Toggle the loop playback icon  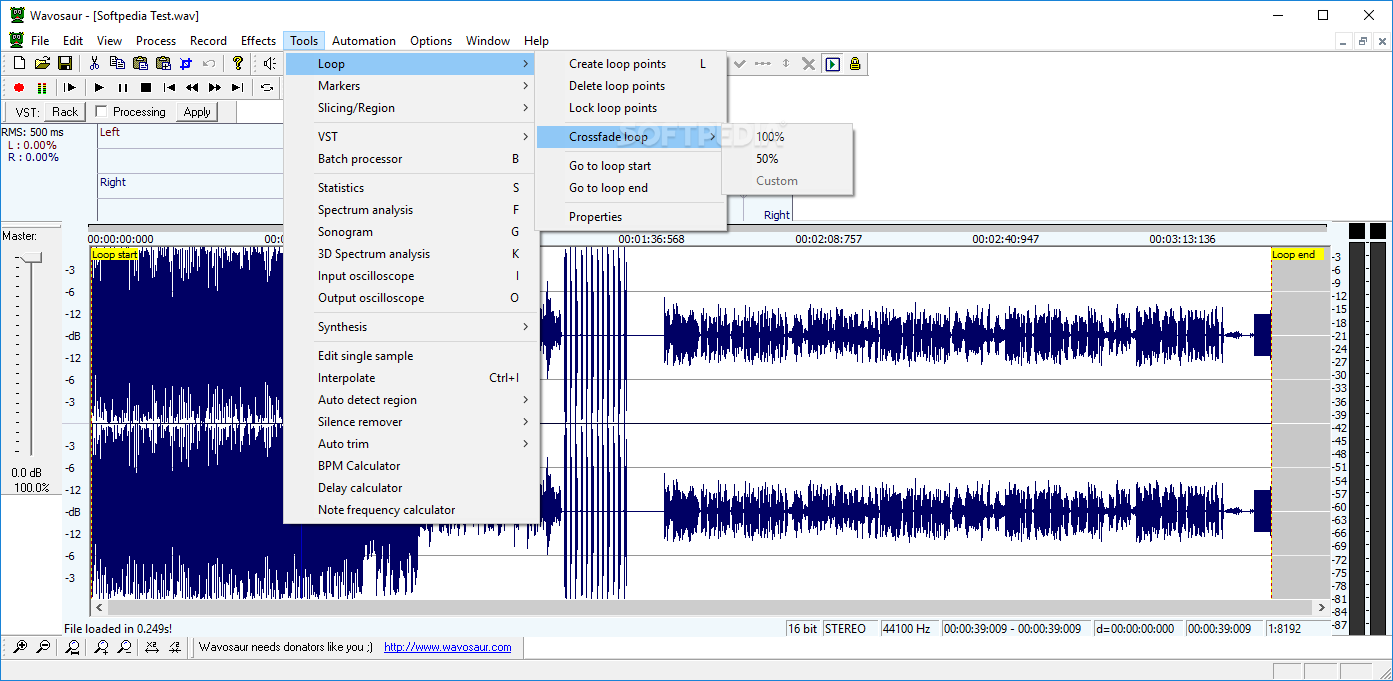pyautogui.click(x=267, y=87)
